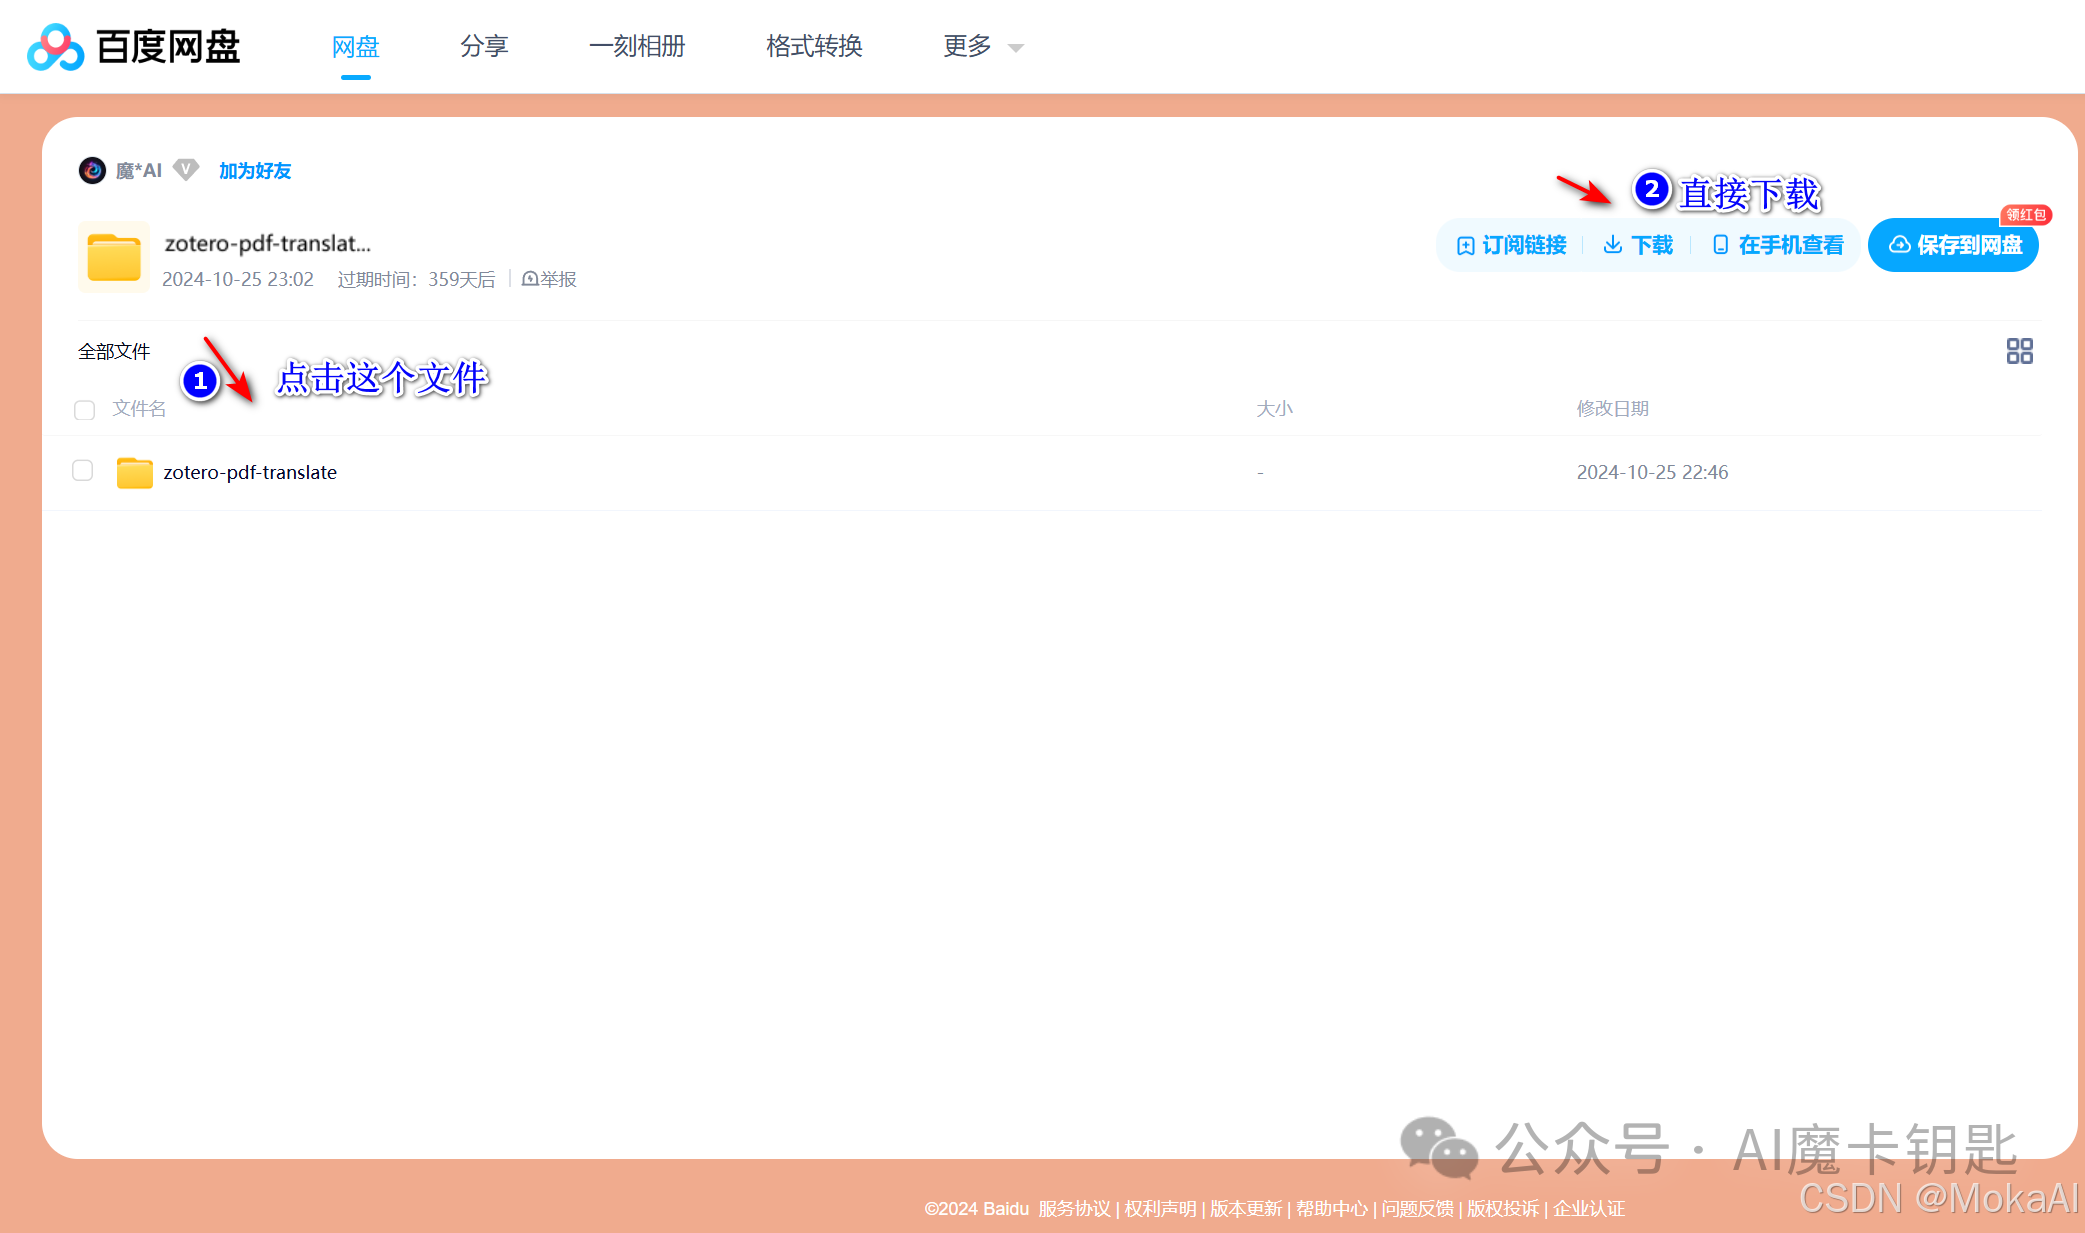The width and height of the screenshot is (2085, 1233).
Task: Click the Baidu Netdisk logo icon
Action: pos(55,47)
